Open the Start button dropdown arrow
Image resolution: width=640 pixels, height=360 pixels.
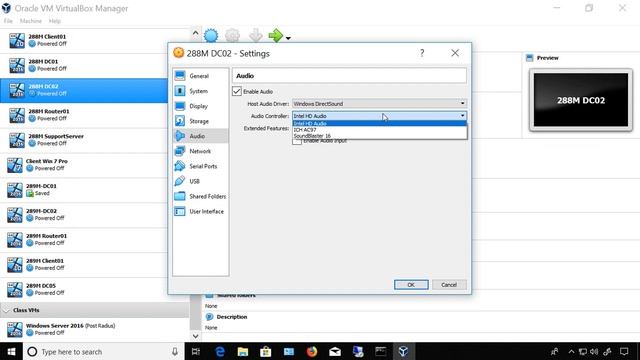[288, 38]
